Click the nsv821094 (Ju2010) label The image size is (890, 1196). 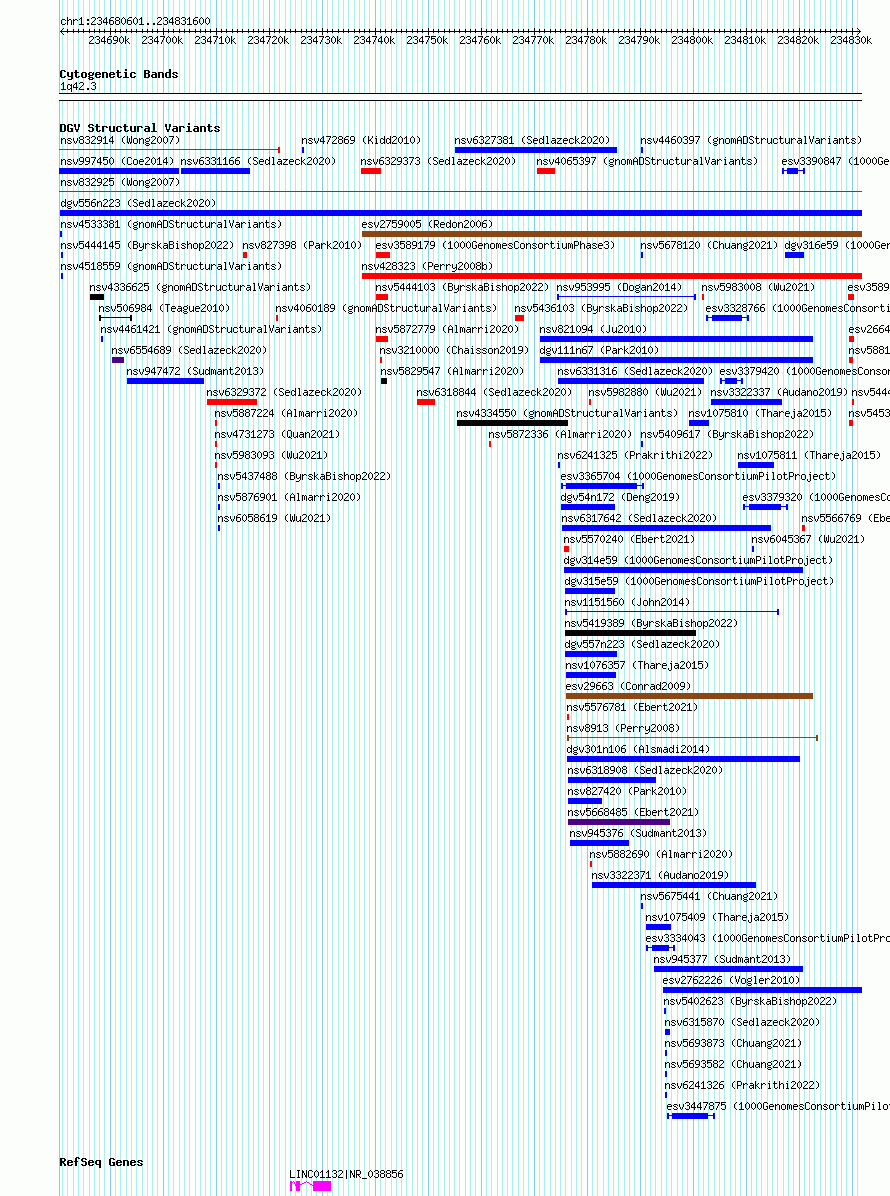[593, 329]
